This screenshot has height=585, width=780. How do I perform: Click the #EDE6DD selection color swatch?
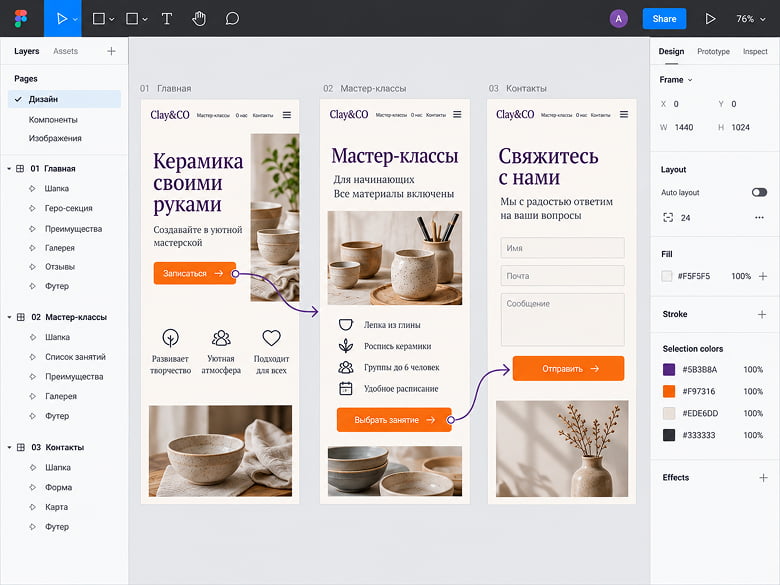[669, 413]
